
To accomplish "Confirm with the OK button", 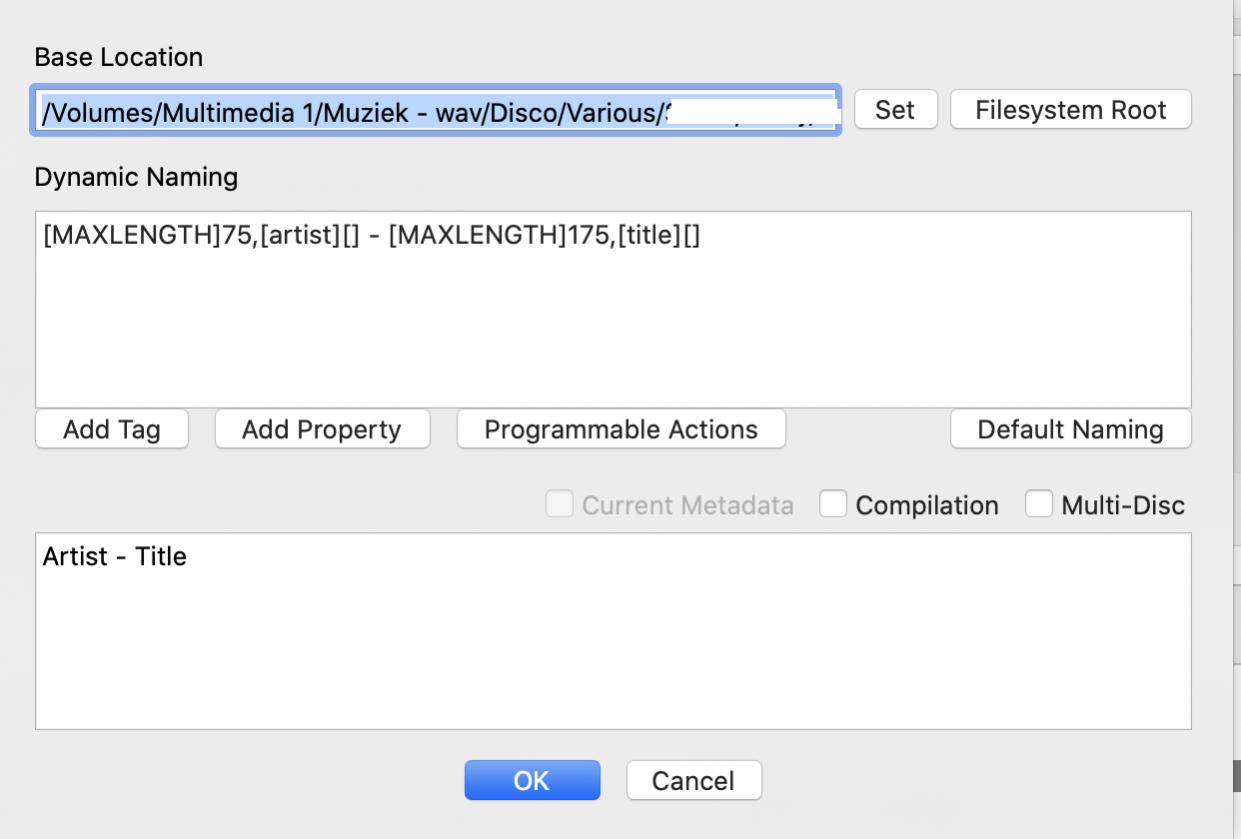I will [531, 780].
